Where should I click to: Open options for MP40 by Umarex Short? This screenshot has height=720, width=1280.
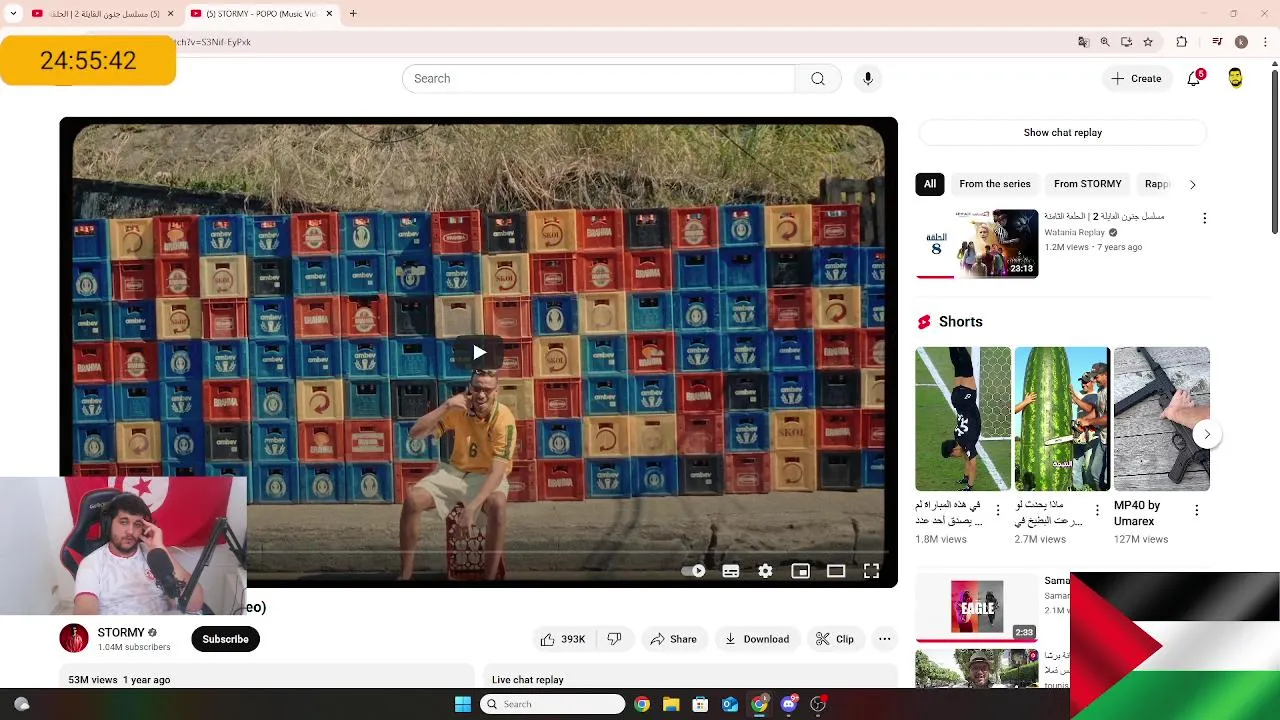(1196, 510)
